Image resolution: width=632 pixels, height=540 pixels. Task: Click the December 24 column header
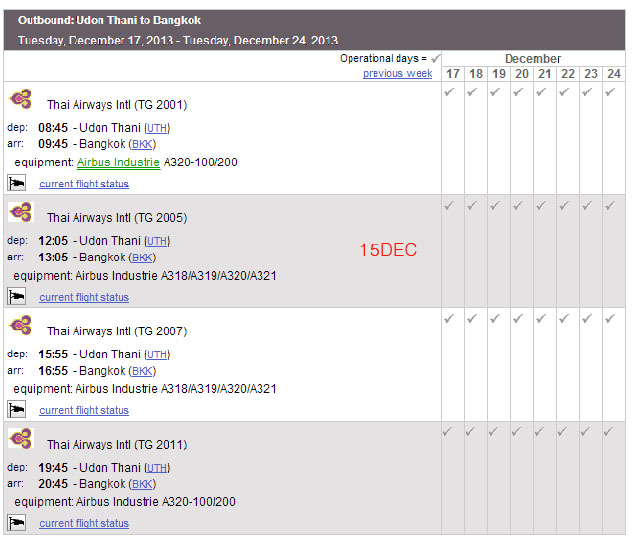(614, 74)
